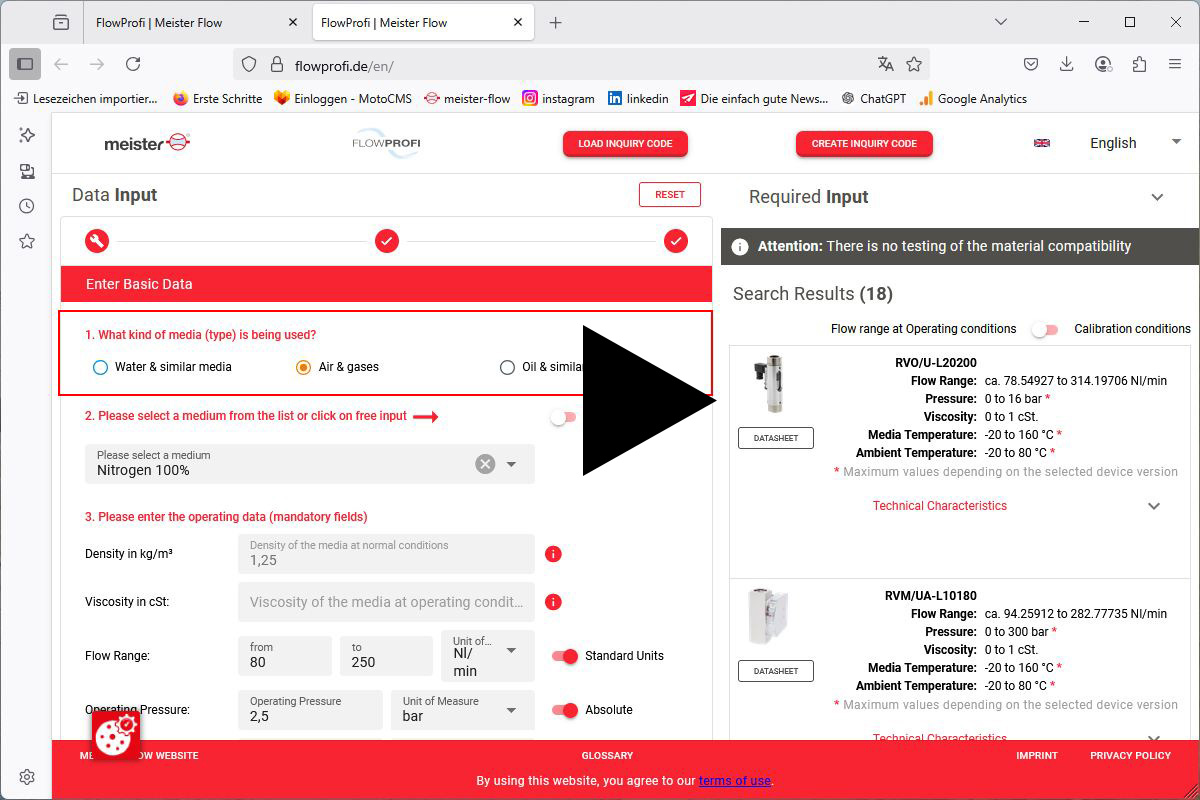Clear the selected medium Nitrogen 100%
1200x800 pixels.
(485, 464)
